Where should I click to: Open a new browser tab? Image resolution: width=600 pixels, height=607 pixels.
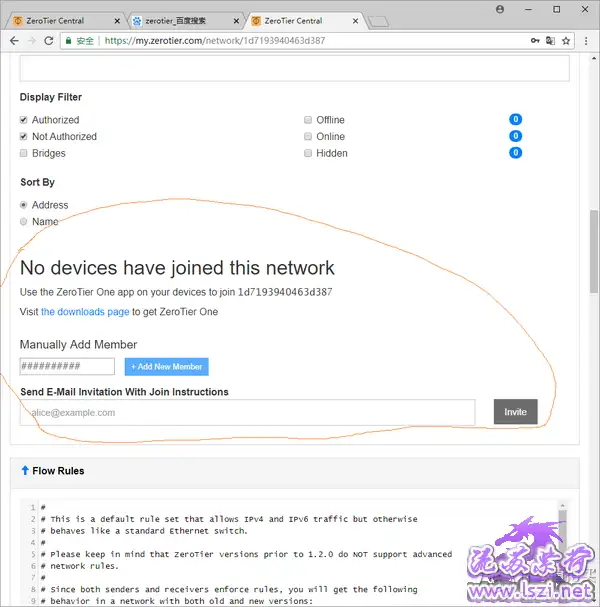point(378,22)
